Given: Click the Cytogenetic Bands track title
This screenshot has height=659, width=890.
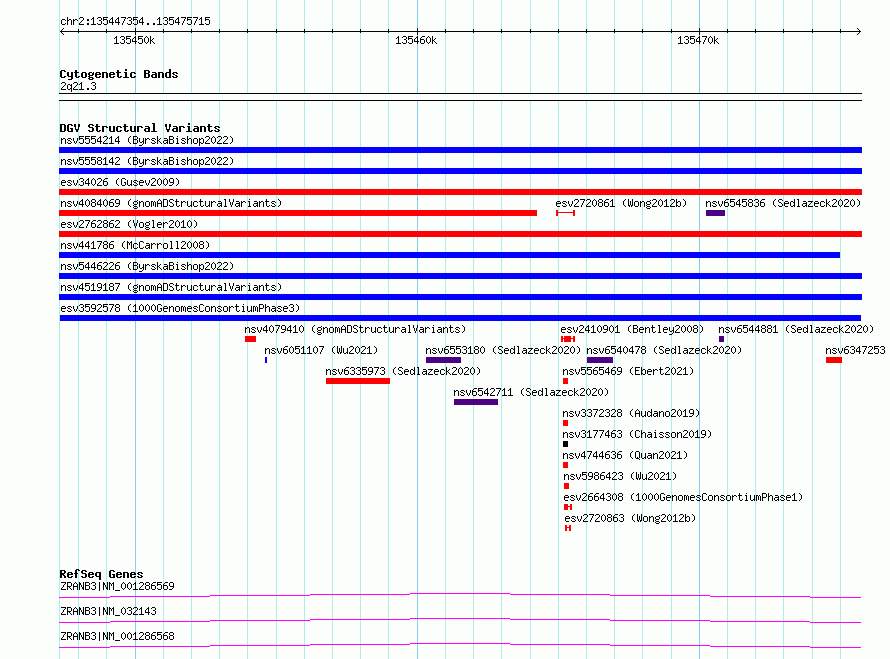Looking at the screenshot, I should coord(119,74).
